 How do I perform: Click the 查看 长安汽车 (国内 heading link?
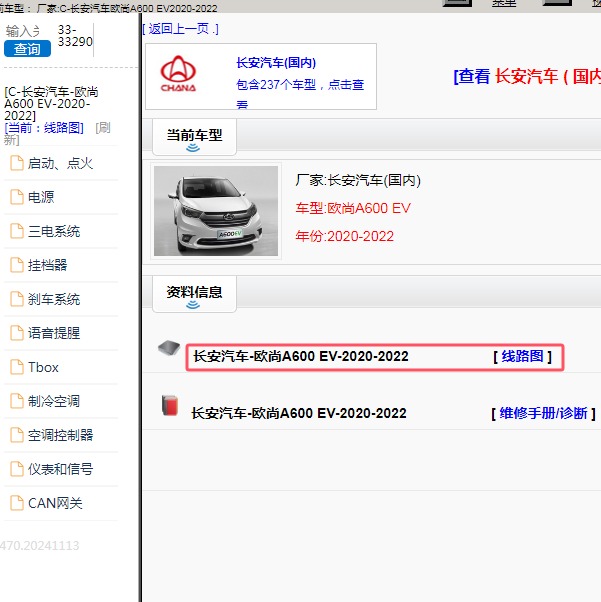point(527,76)
